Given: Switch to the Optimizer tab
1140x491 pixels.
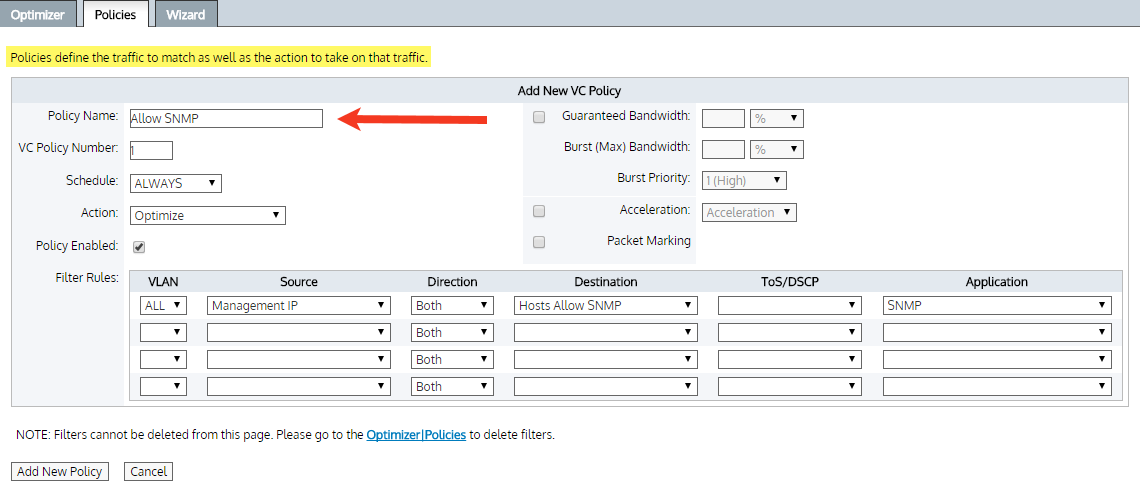Looking at the screenshot, I should coord(37,15).
